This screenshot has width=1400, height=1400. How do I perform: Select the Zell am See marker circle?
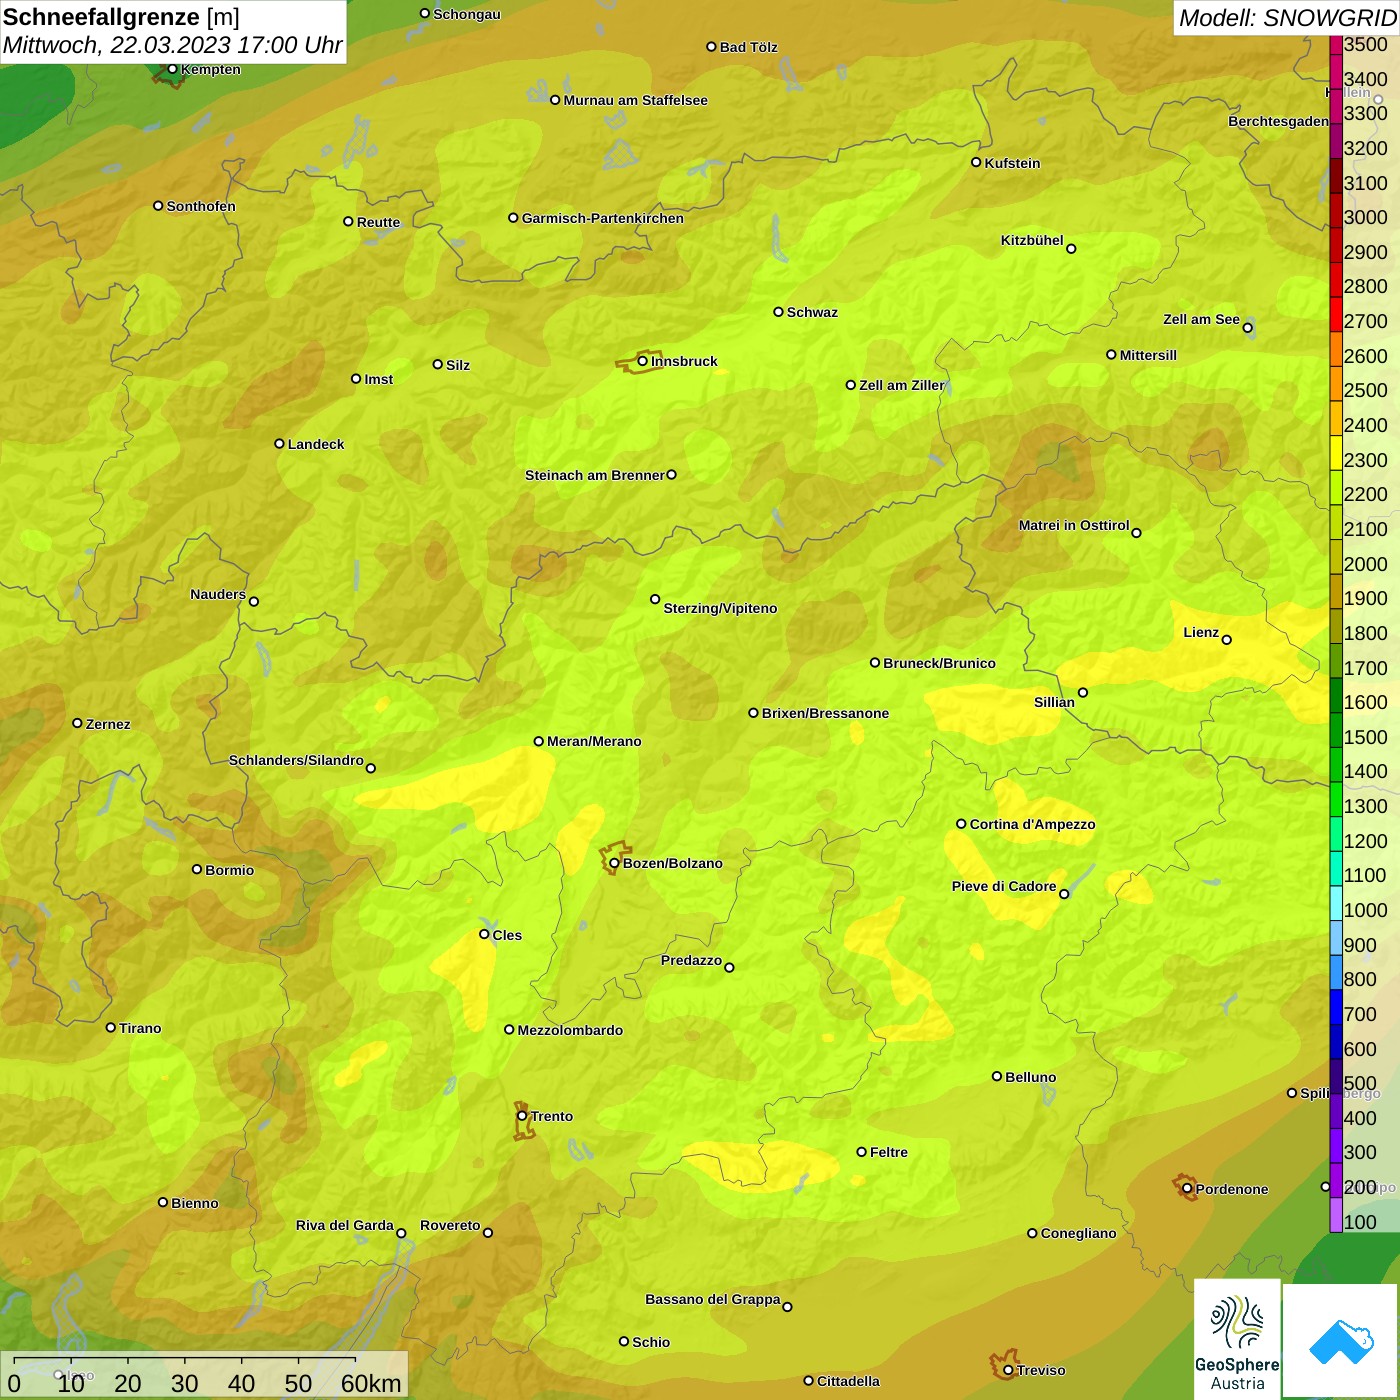[1247, 327]
